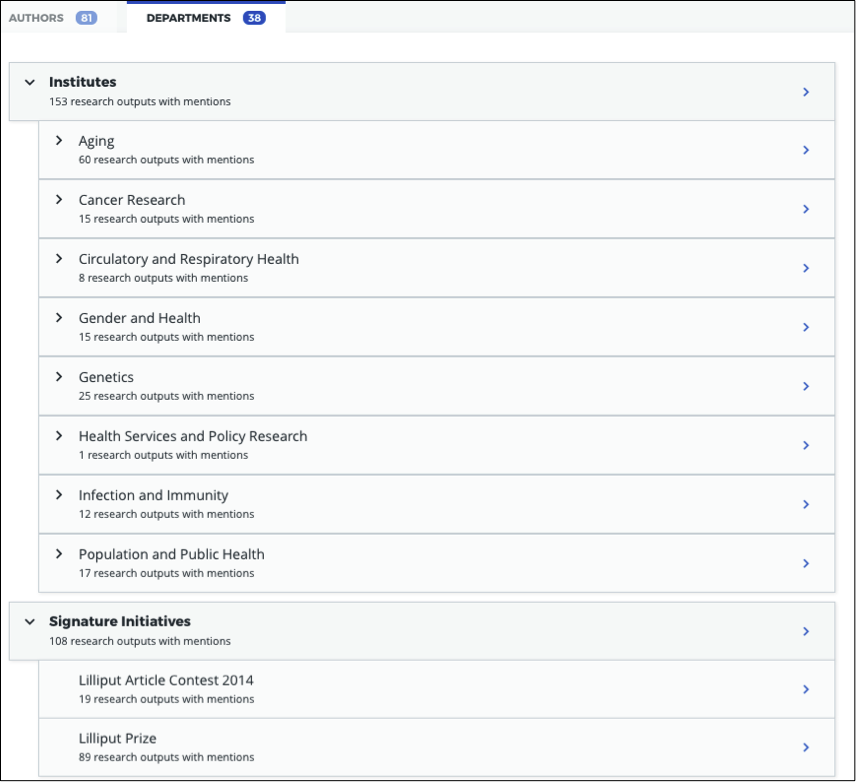856x782 pixels.
Task: Expand Health Services and Policy Research
Action: coord(59,436)
